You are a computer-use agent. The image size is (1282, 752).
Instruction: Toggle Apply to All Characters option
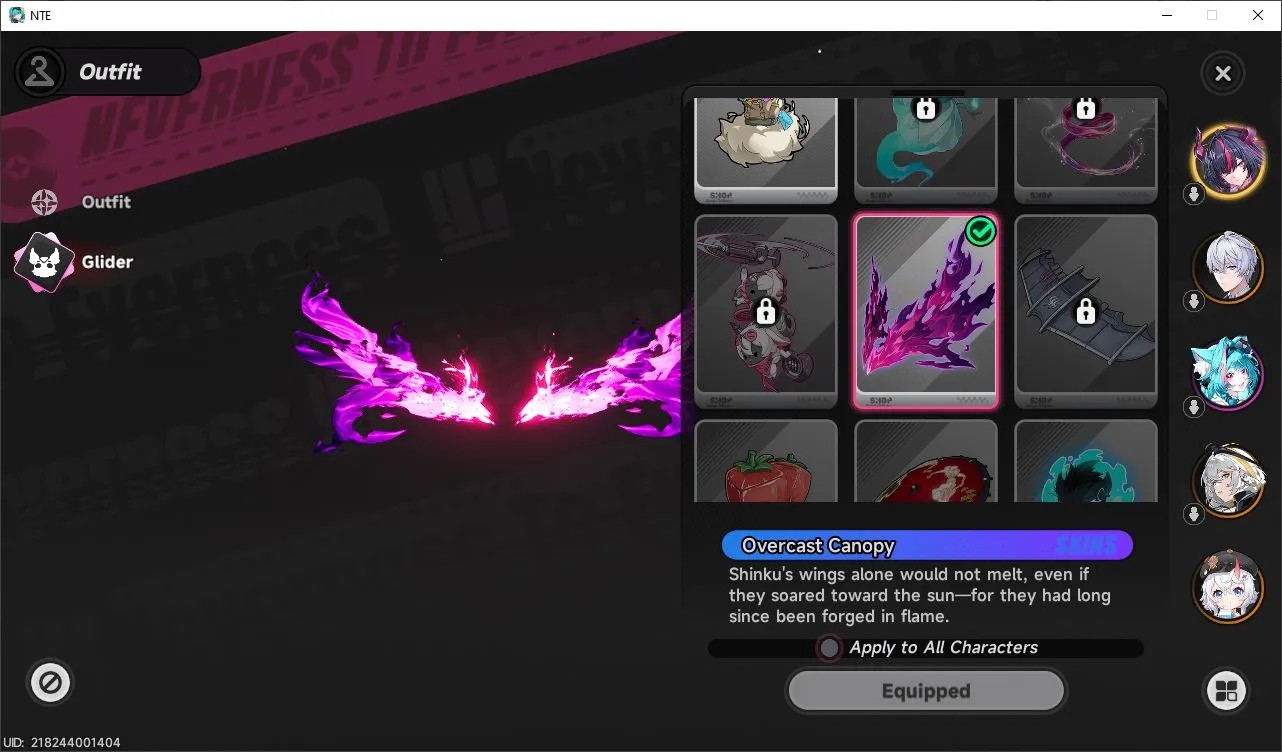click(x=829, y=648)
